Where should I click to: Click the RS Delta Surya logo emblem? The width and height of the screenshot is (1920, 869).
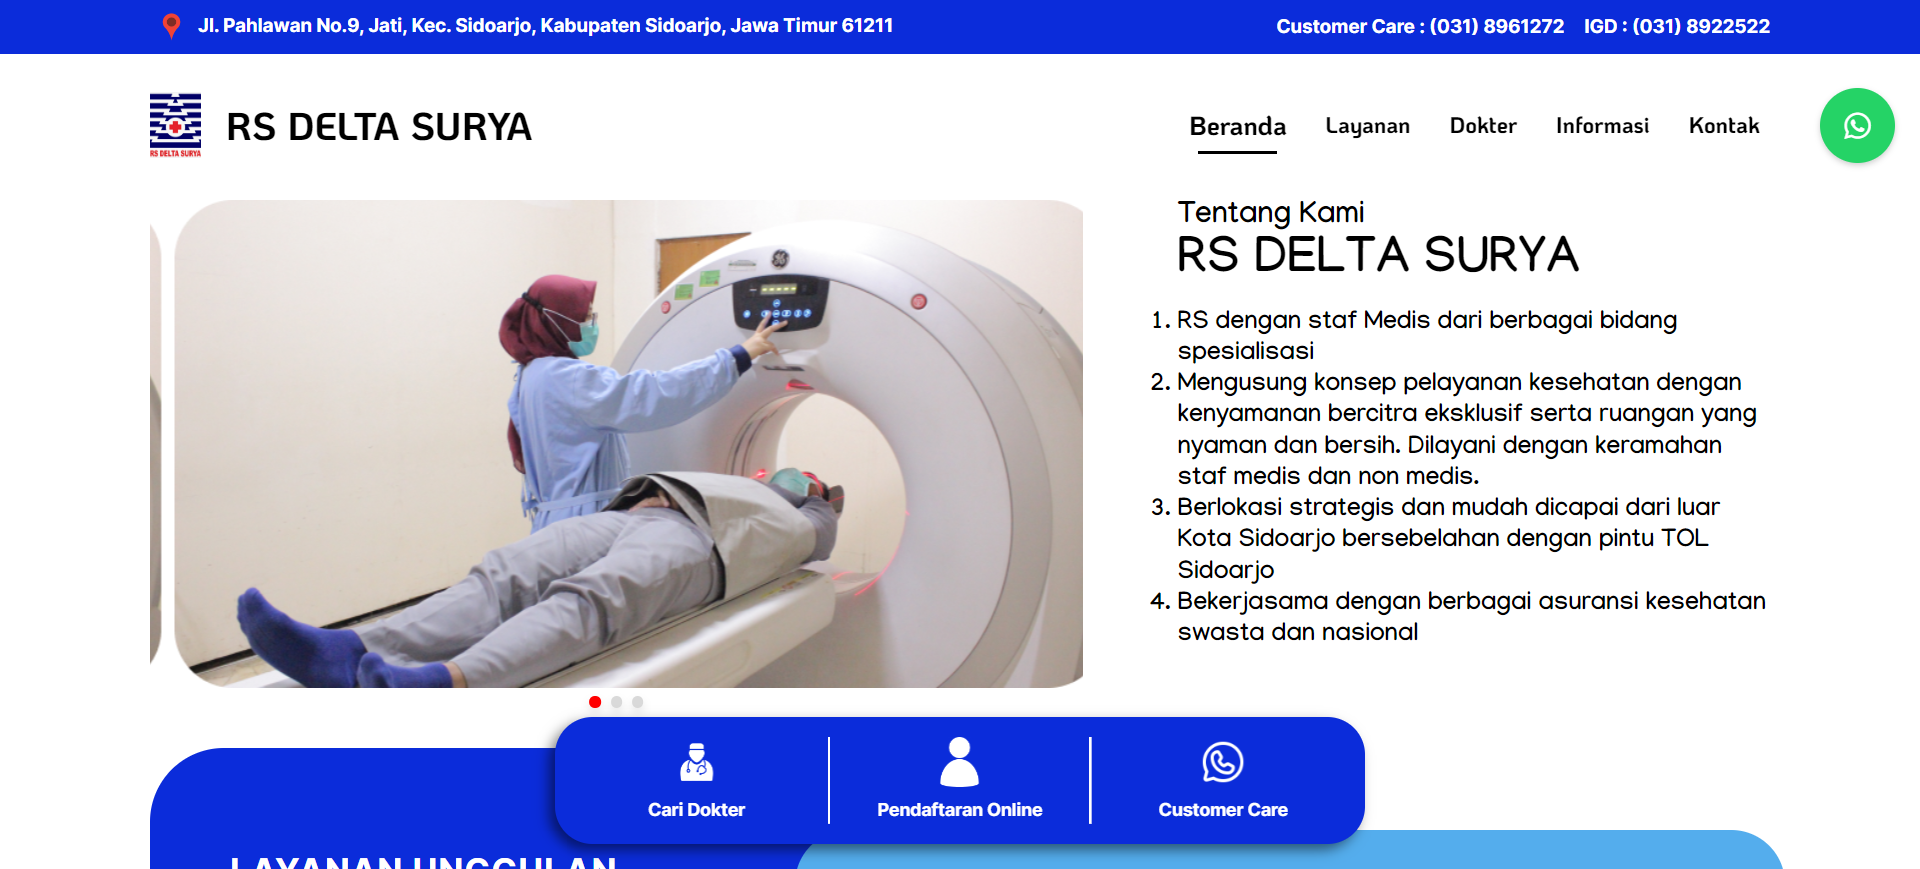pos(175,125)
